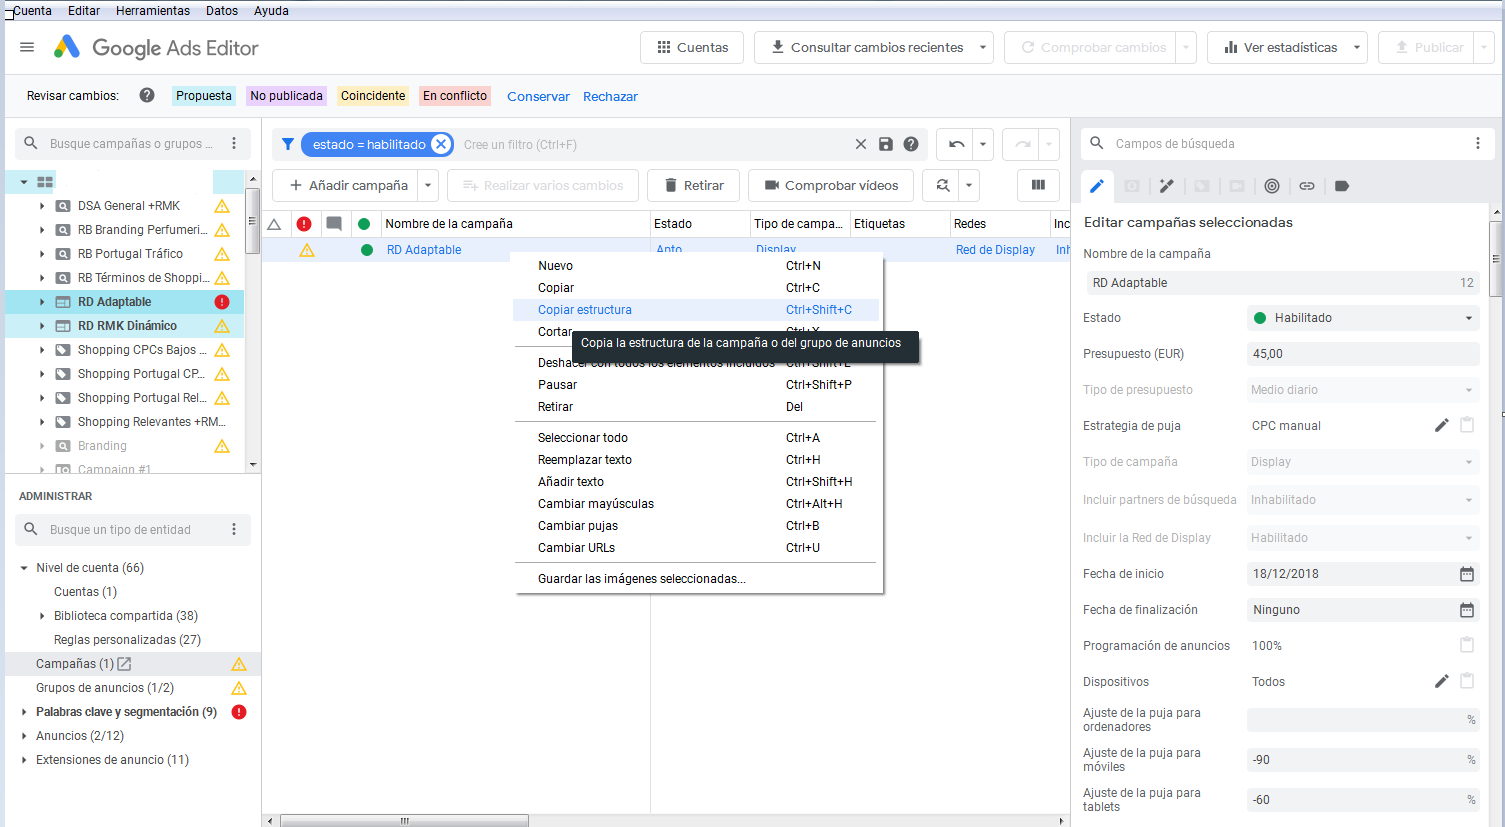The image size is (1505, 827).
Task: Click the campaign table horizontal scrollbar
Action: (x=404, y=821)
